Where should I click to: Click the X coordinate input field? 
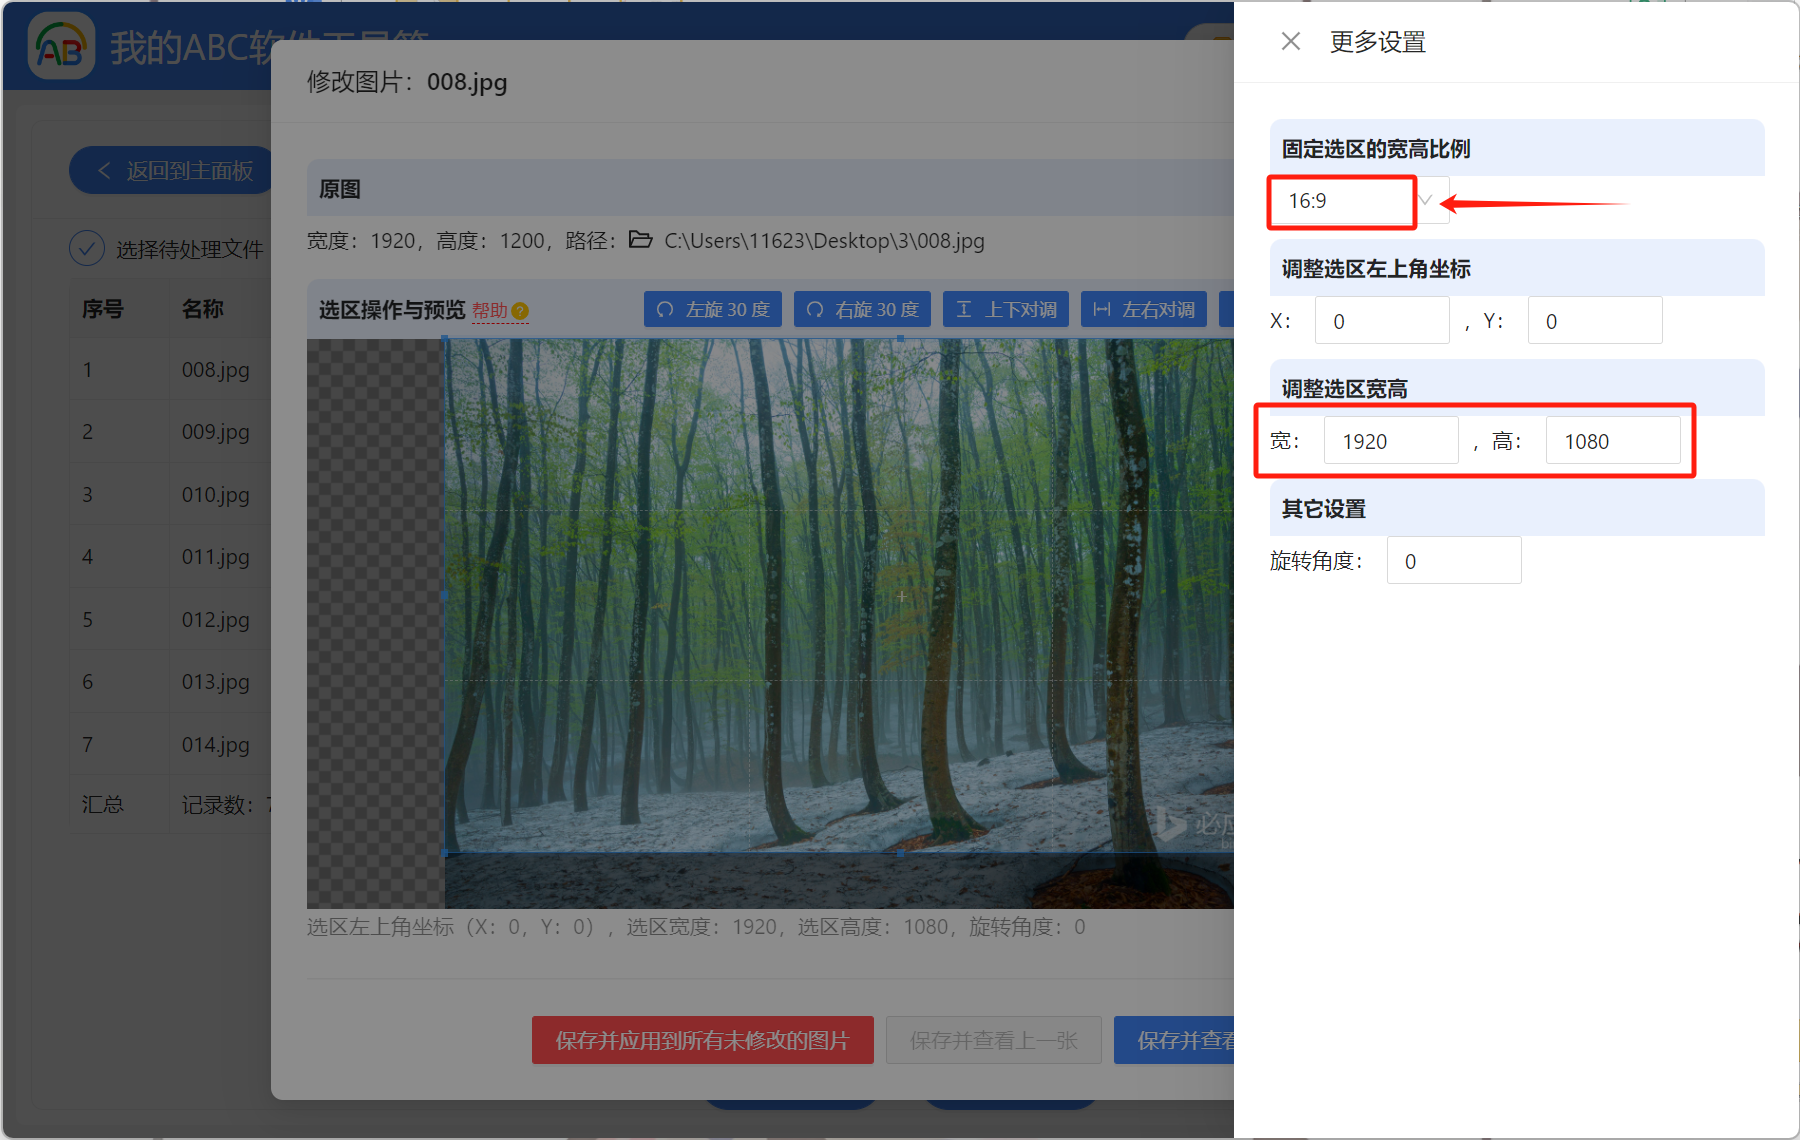point(1381,320)
